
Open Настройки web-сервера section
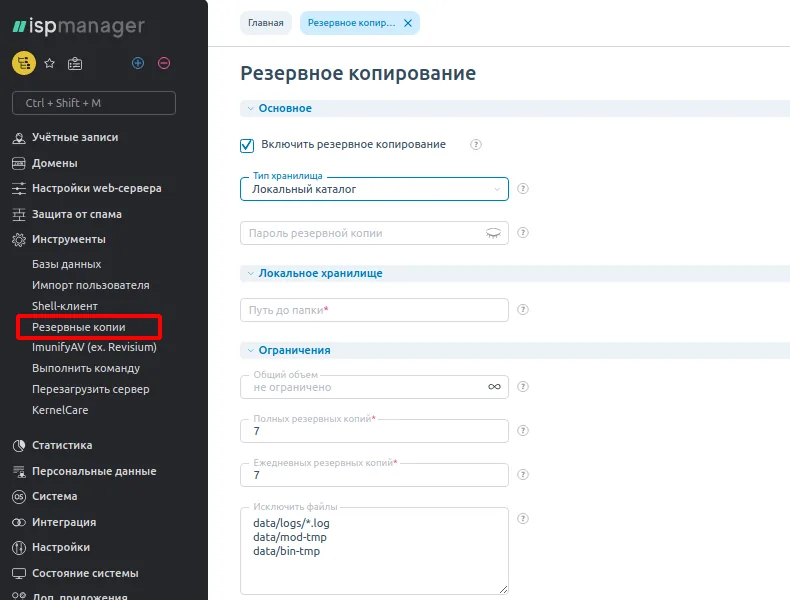[97, 188]
